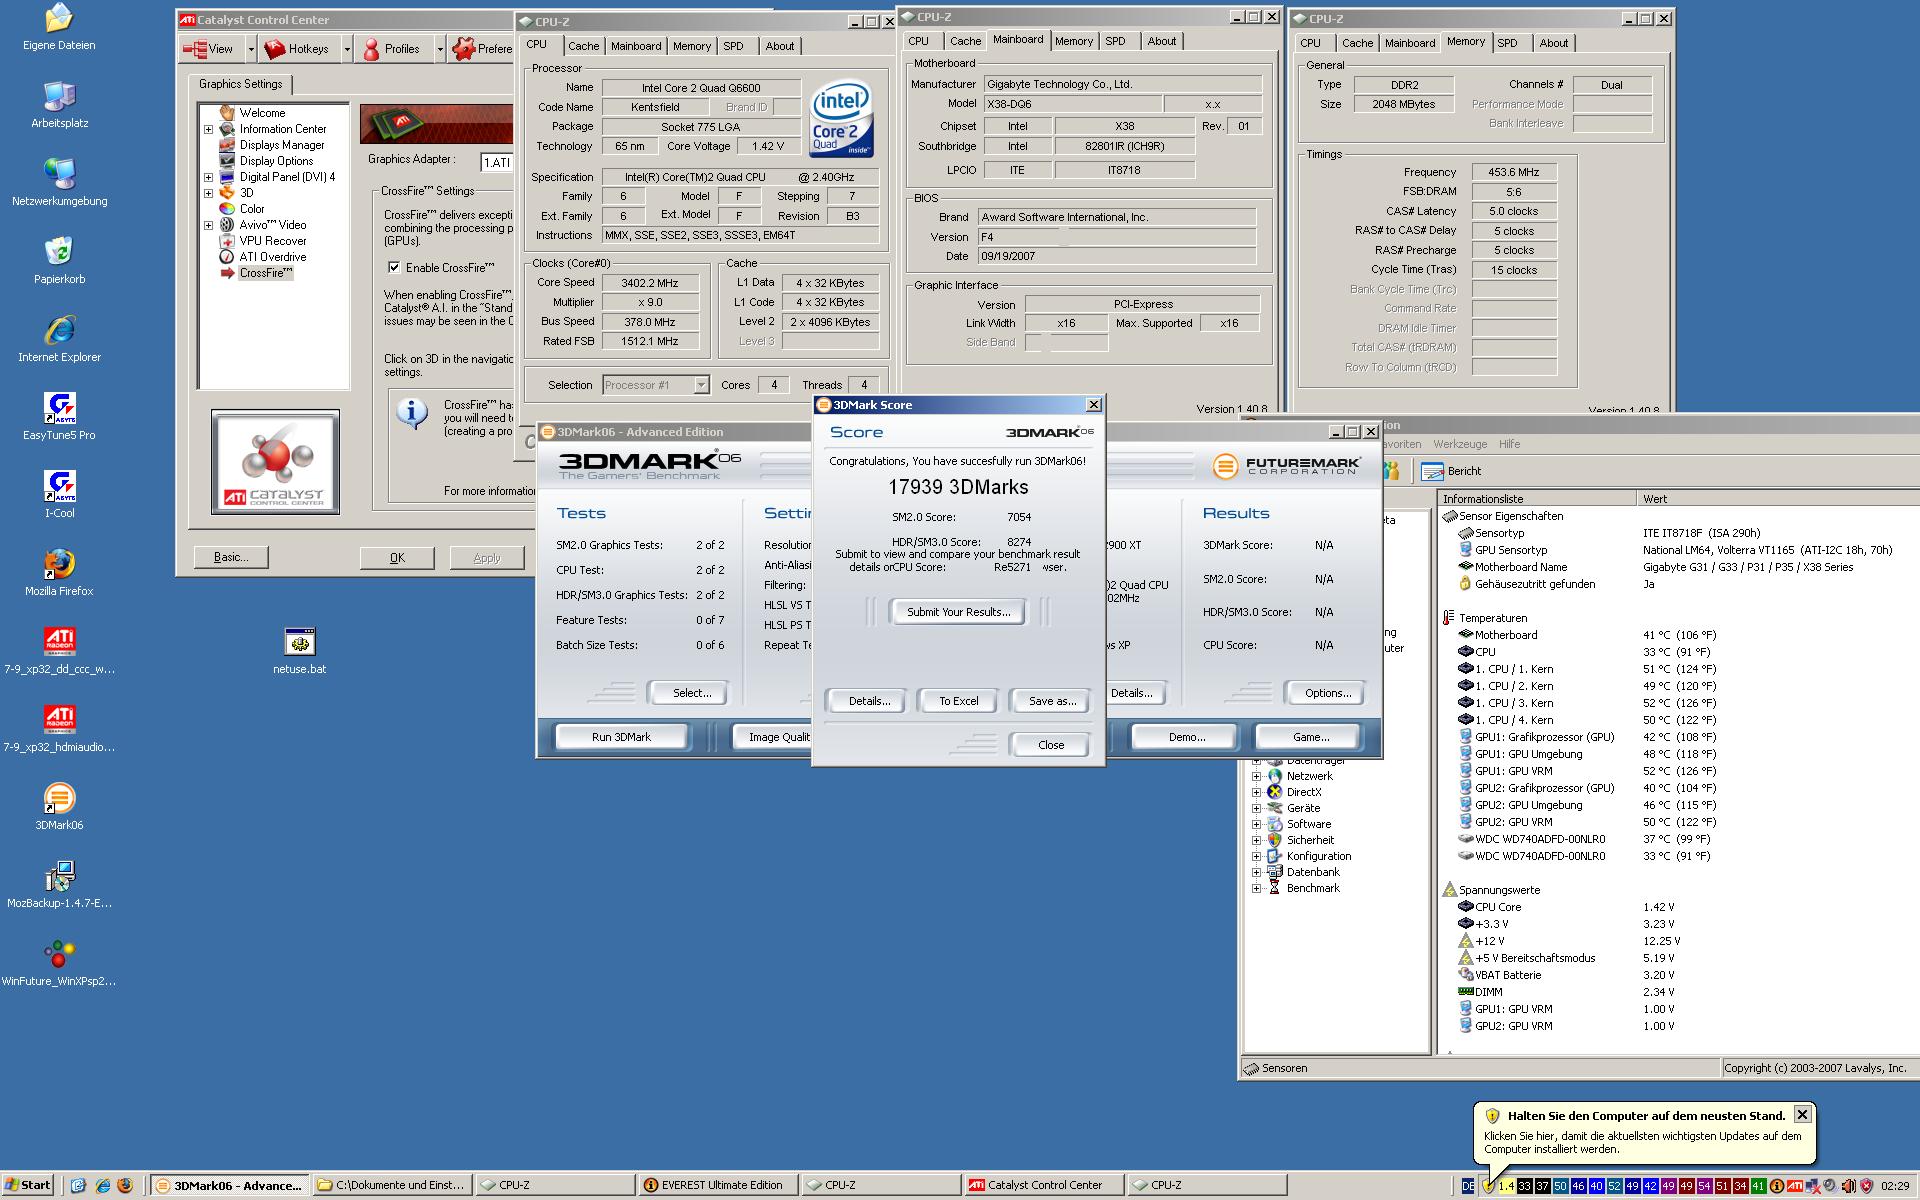Toggle the Enable CrossFire checkbox

(x=394, y=267)
